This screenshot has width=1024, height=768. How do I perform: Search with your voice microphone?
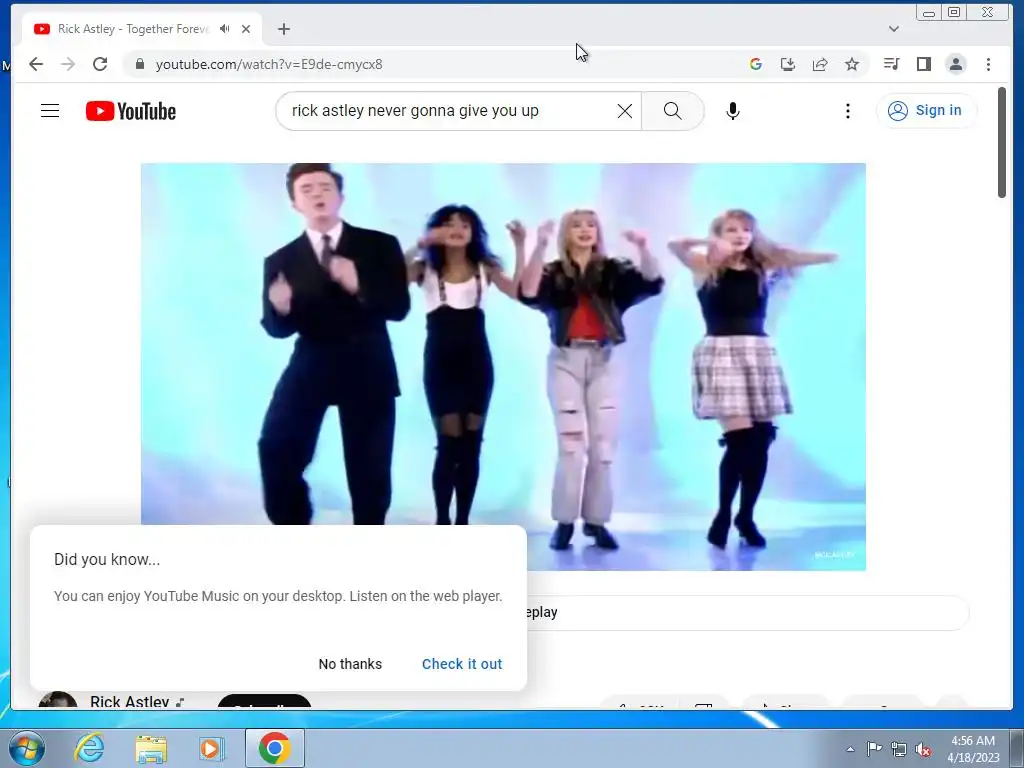pos(733,111)
